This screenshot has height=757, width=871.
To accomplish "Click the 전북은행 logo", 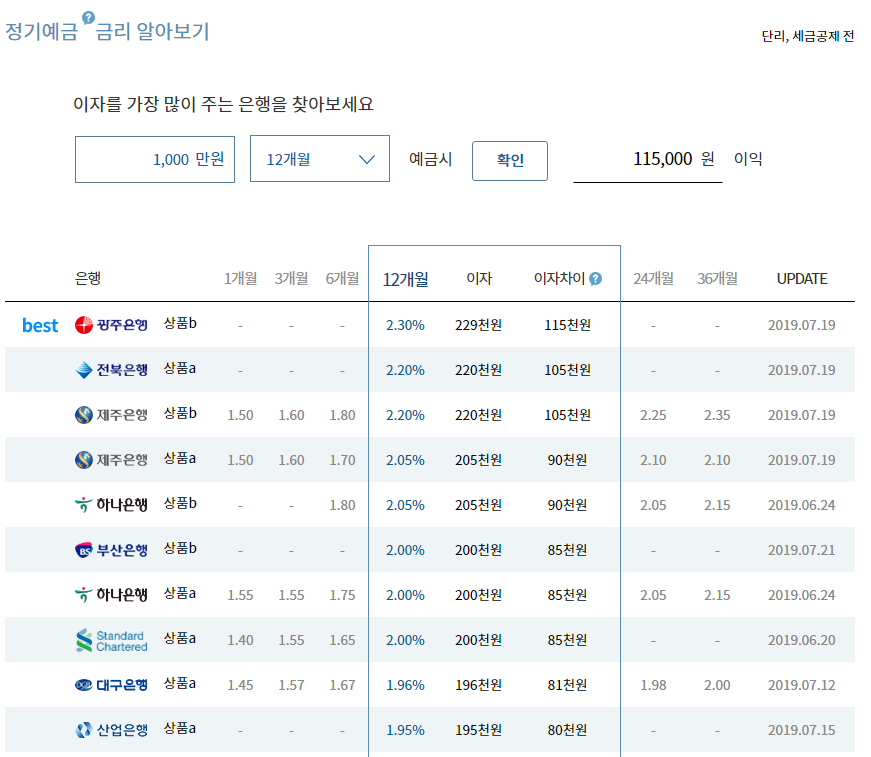I will click(111, 370).
